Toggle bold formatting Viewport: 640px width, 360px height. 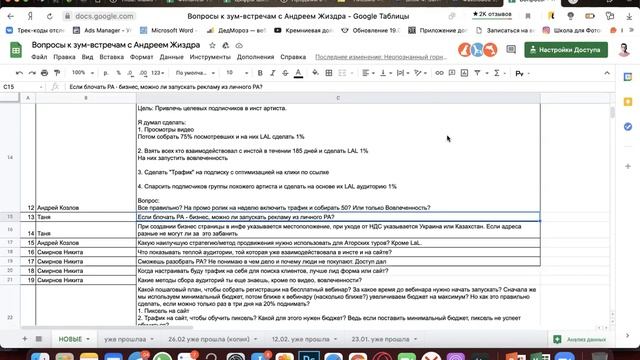[x=260, y=73]
